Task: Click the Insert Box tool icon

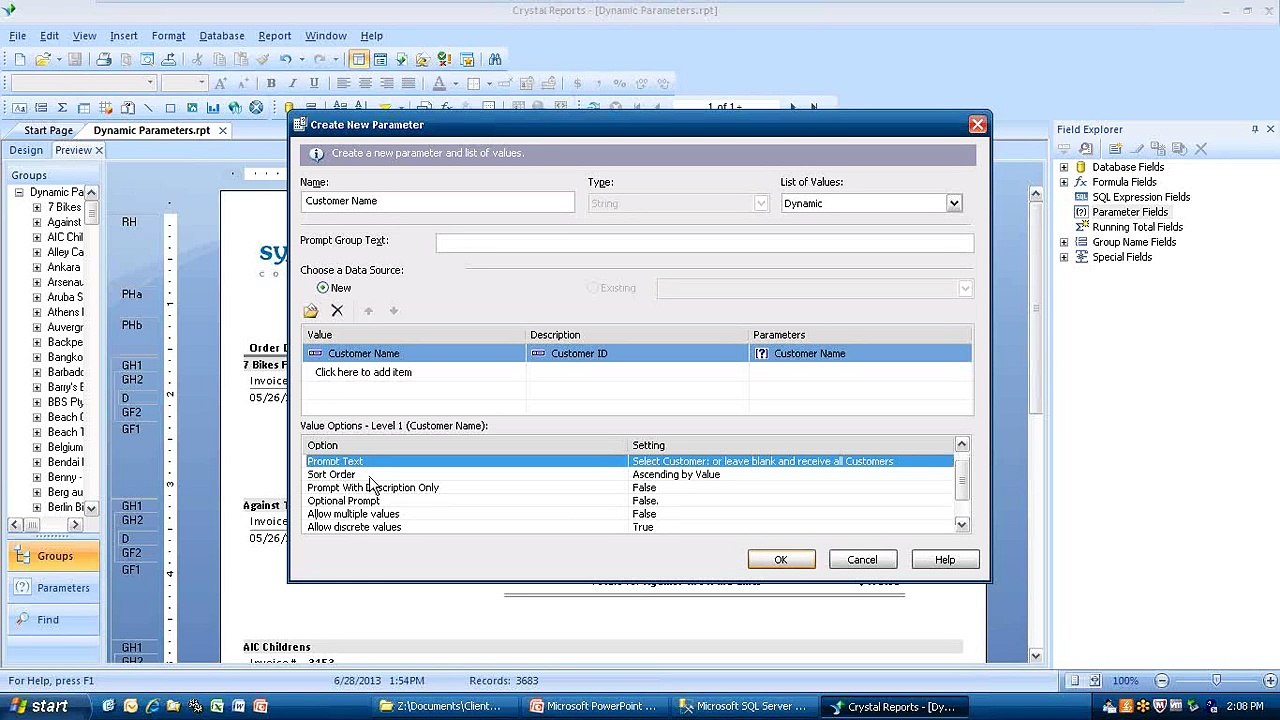Action: (x=170, y=107)
